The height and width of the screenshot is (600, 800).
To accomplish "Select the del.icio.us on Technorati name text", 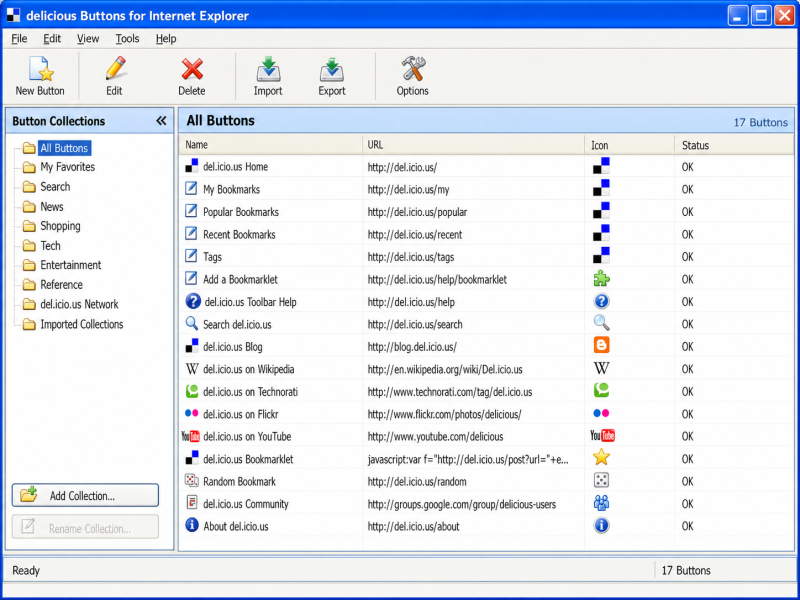I will tap(250, 392).
